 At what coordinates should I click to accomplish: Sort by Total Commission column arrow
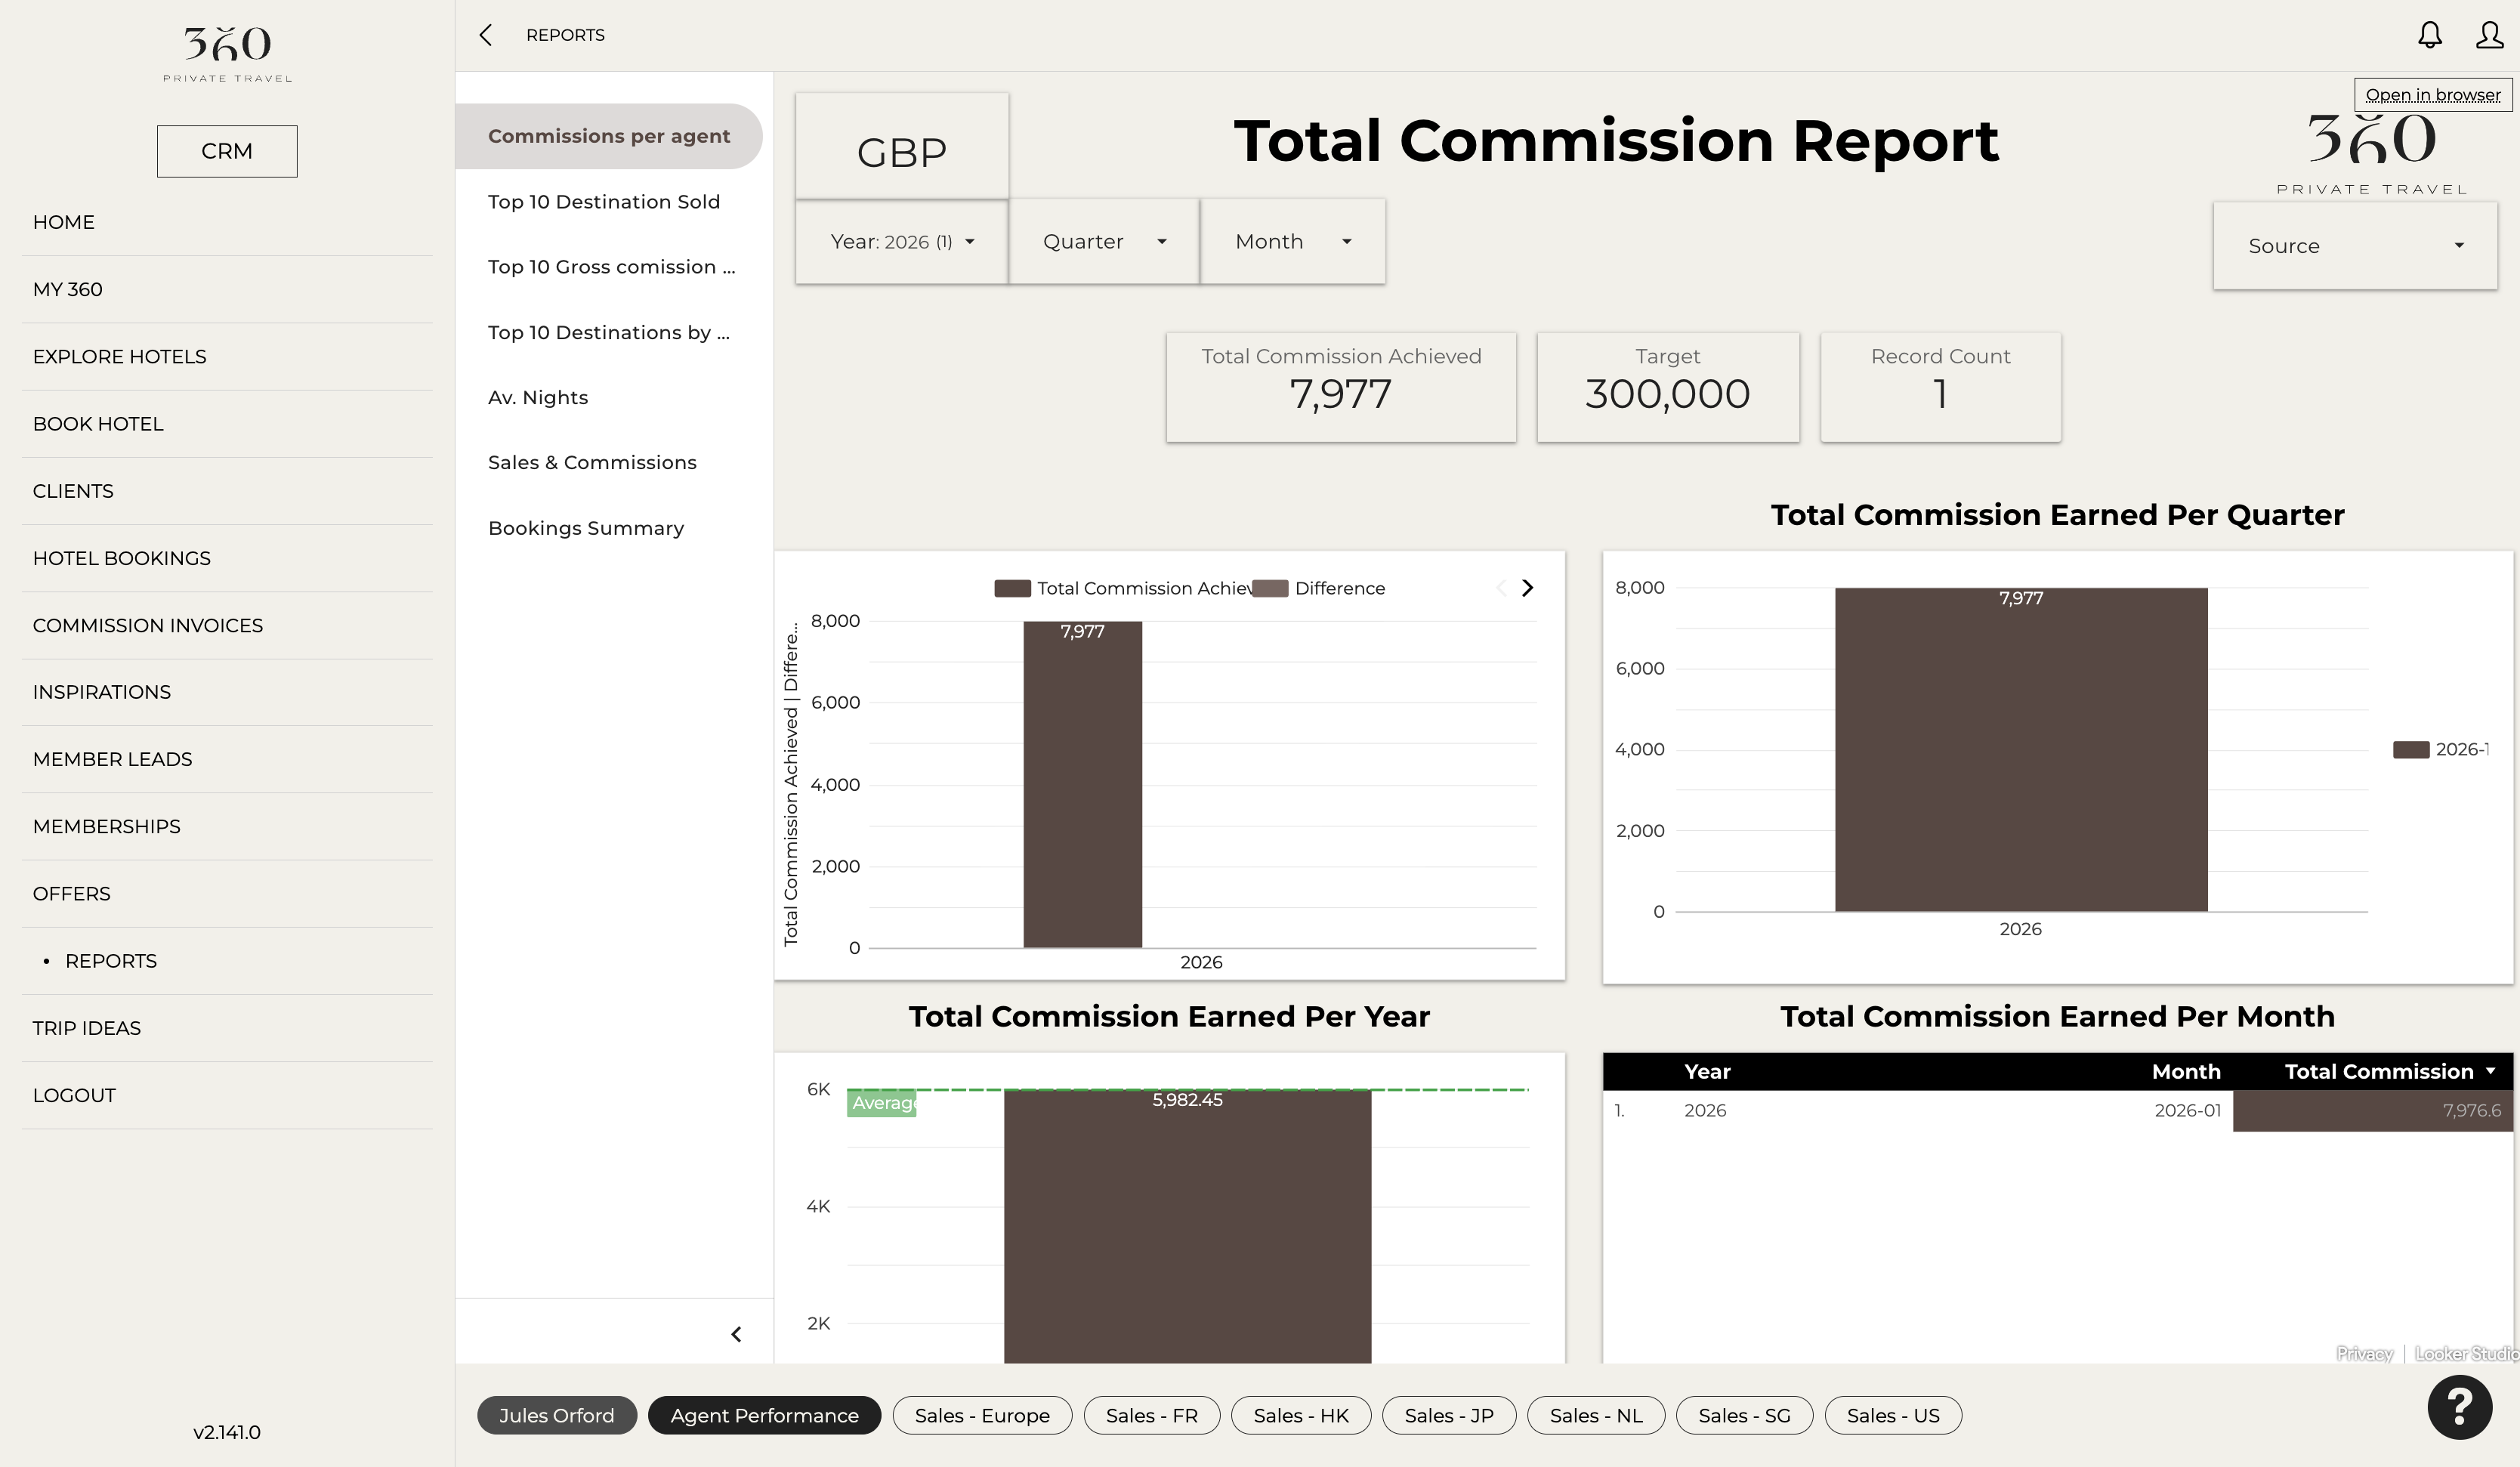(2490, 1071)
